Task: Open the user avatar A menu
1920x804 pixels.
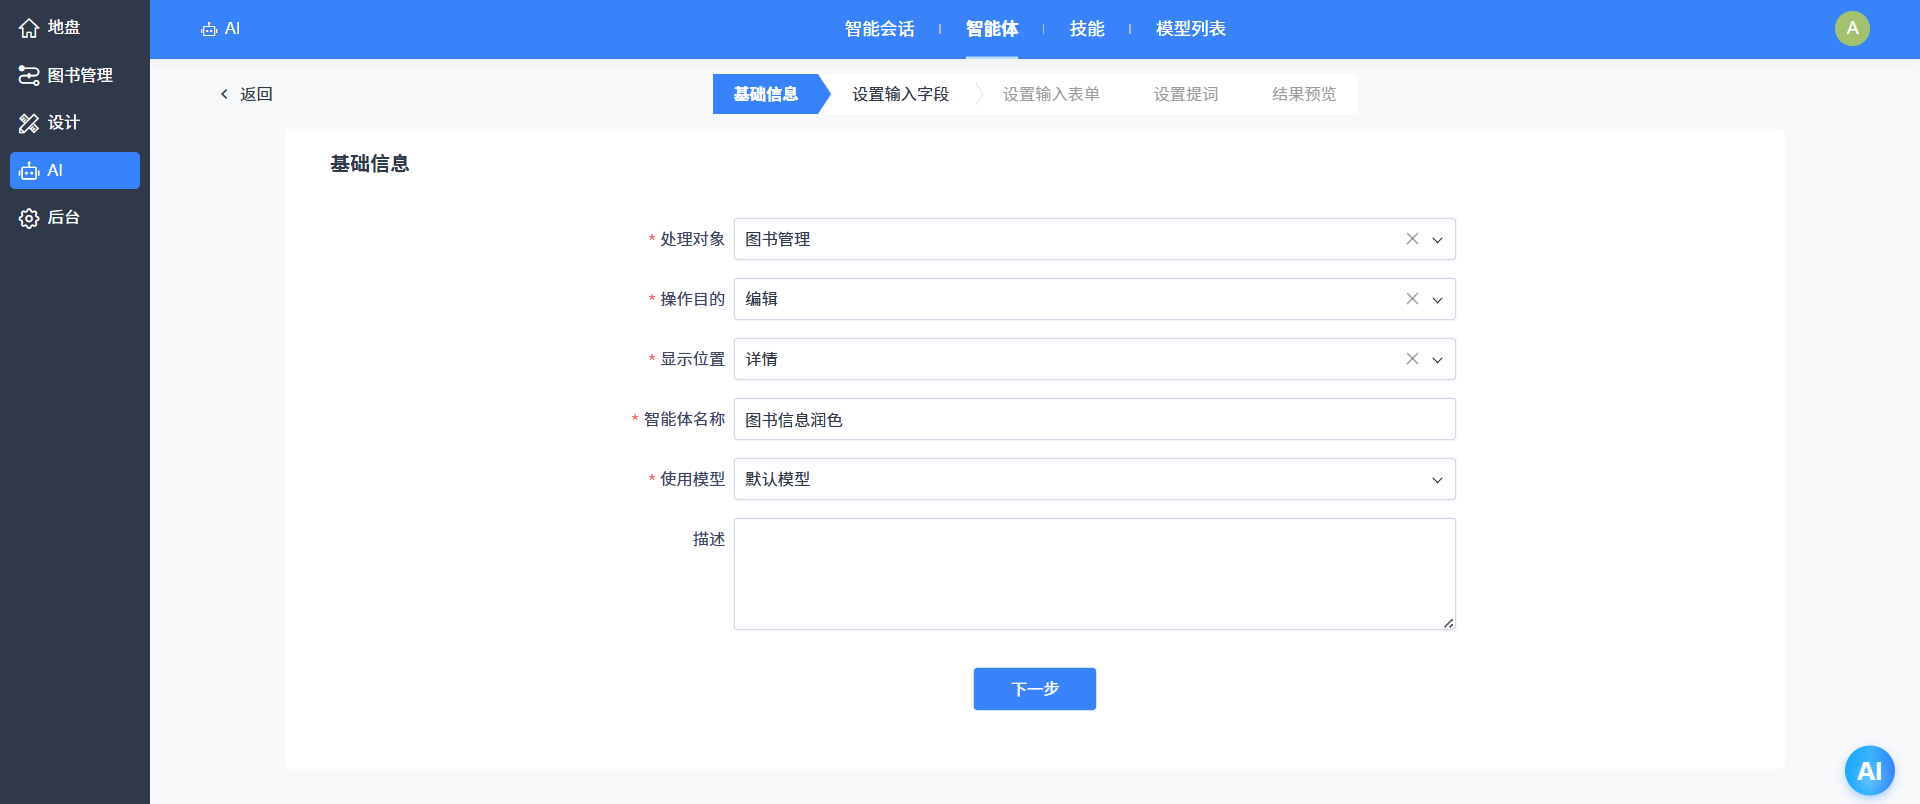Action: pyautogui.click(x=1852, y=28)
